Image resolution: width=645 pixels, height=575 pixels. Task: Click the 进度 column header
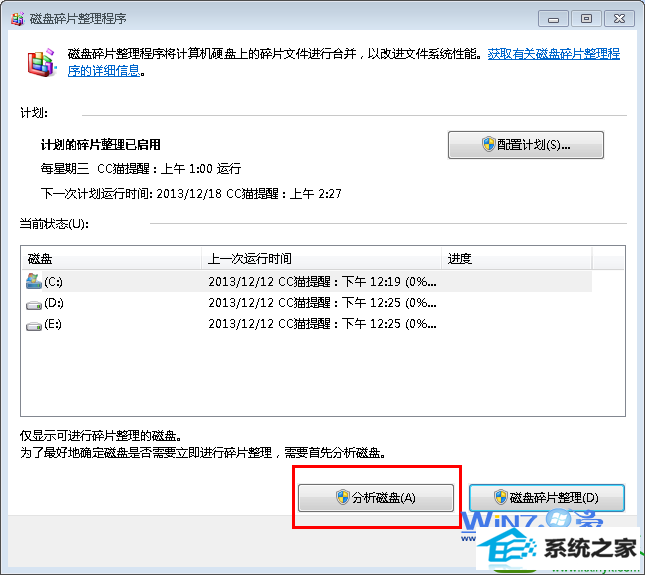(x=516, y=258)
